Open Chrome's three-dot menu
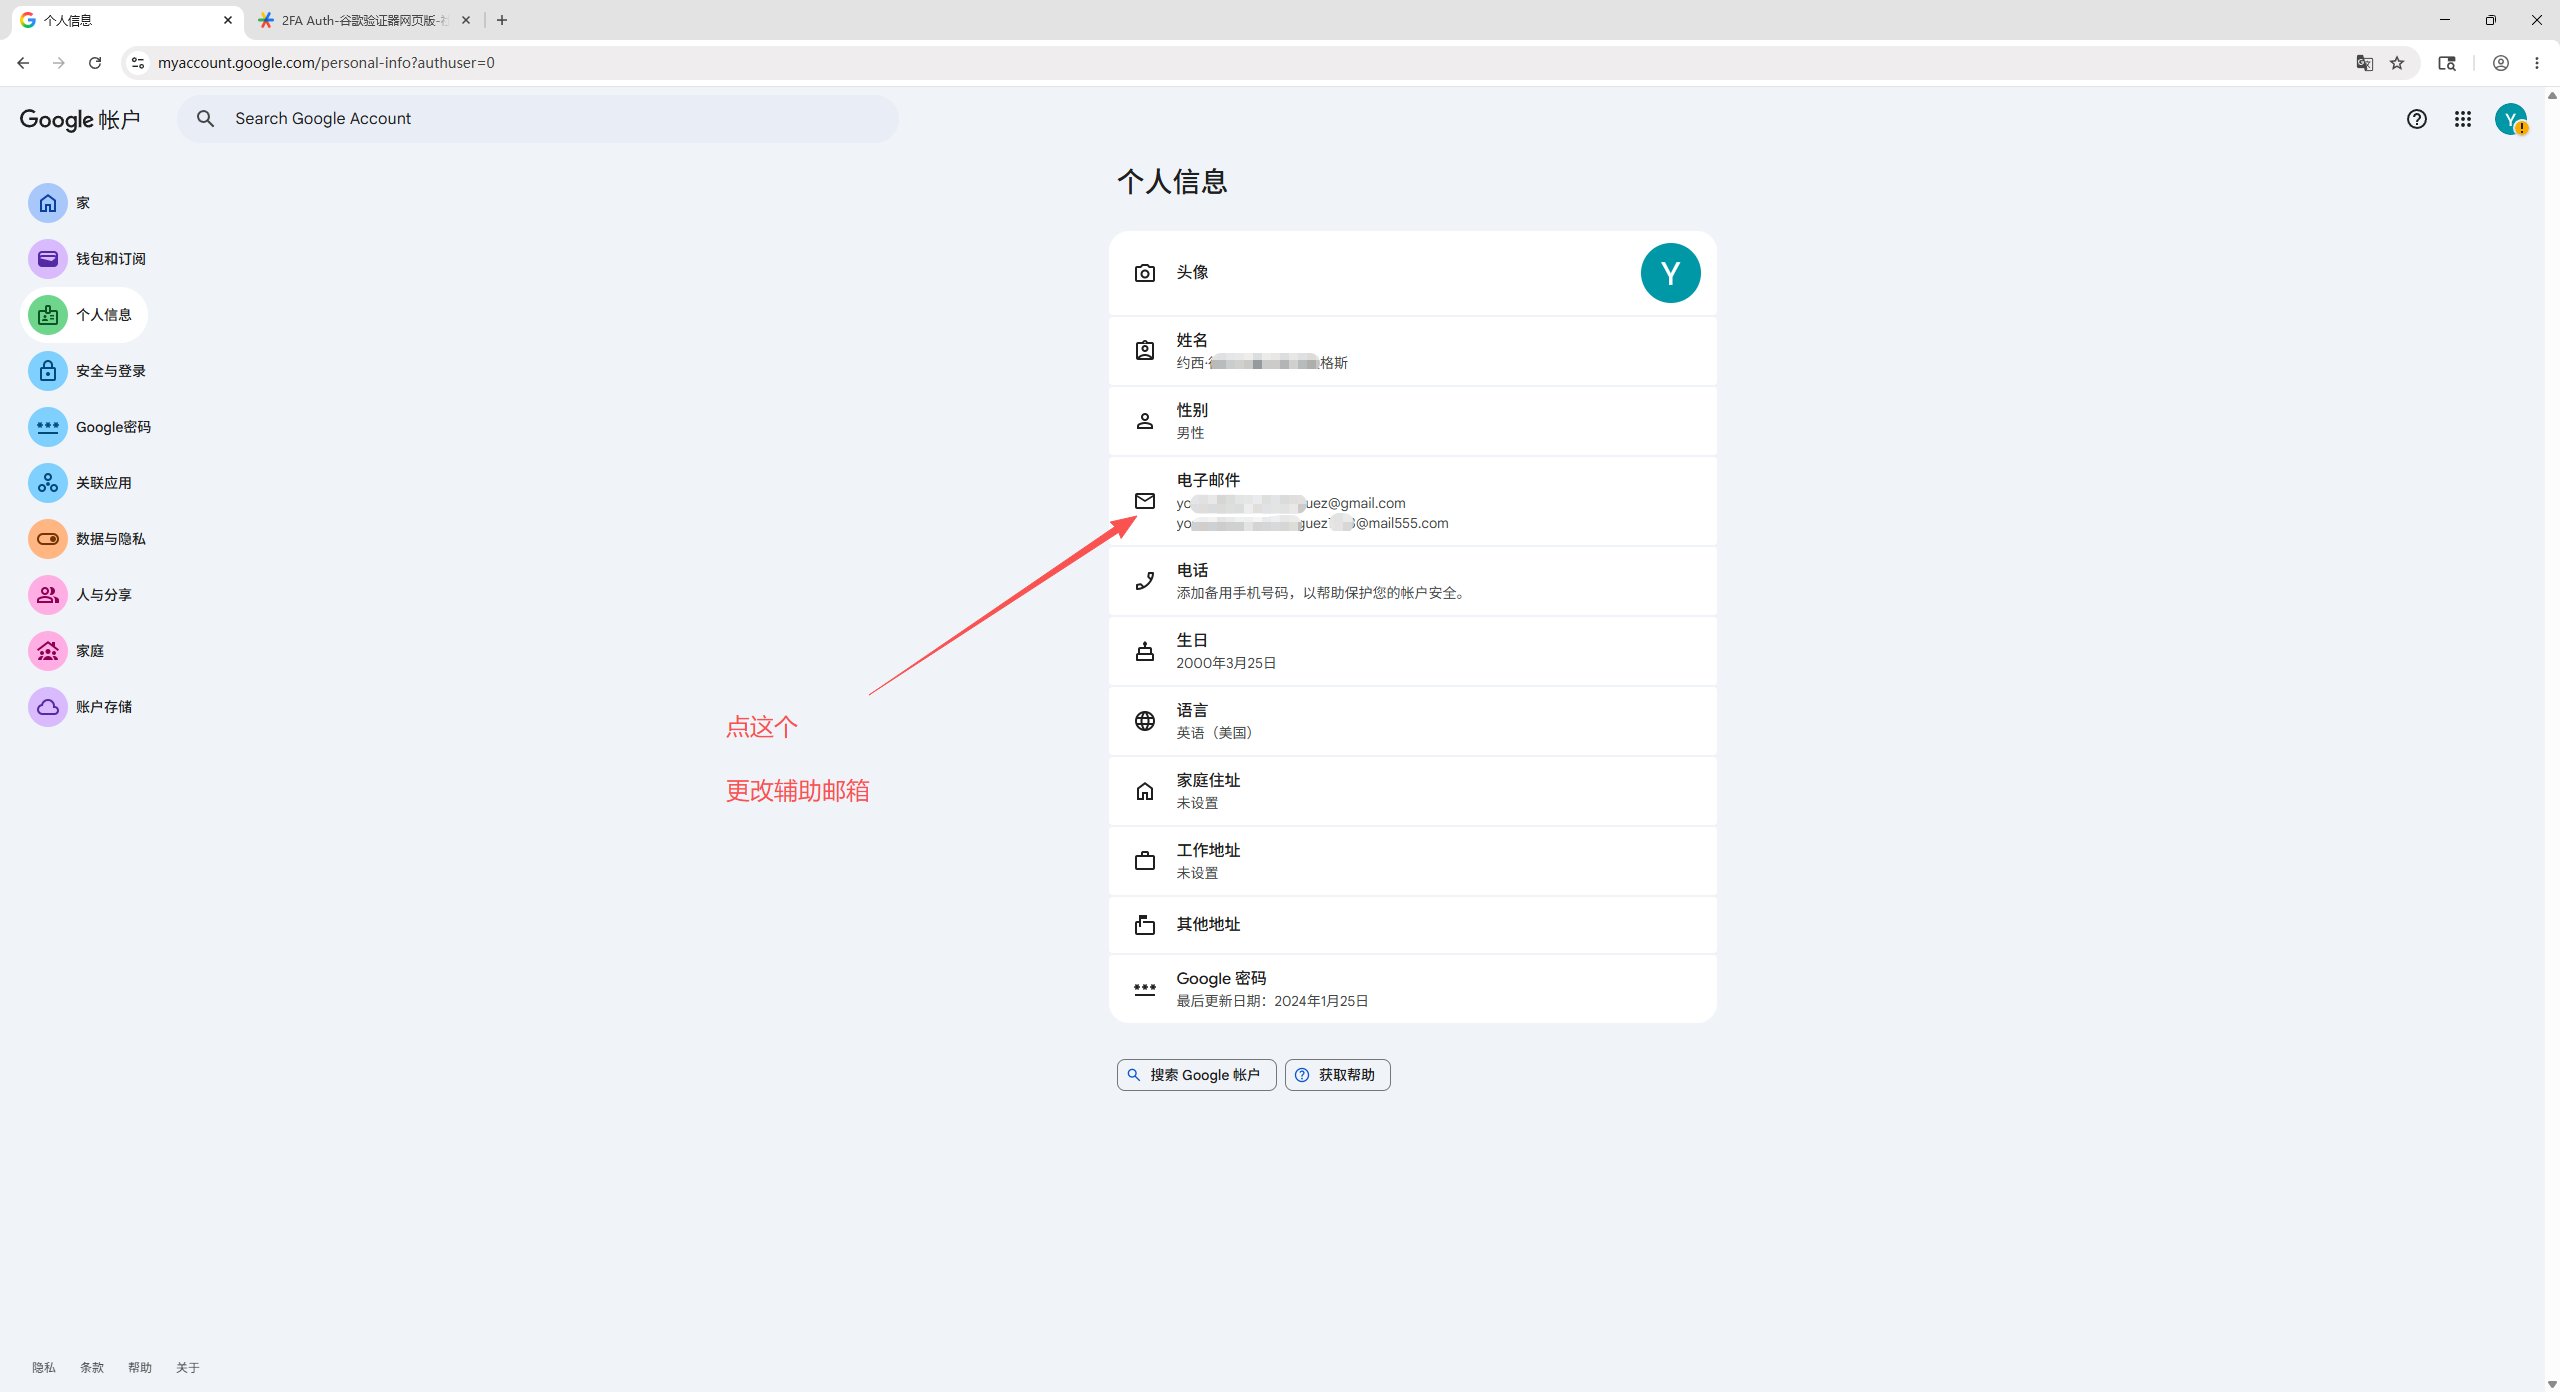Viewport: 2560px width, 1392px height. click(2537, 63)
